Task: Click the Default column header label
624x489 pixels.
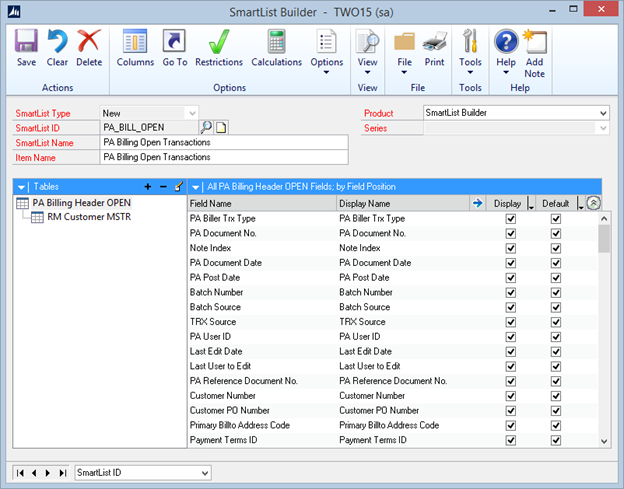Action: coord(555,204)
